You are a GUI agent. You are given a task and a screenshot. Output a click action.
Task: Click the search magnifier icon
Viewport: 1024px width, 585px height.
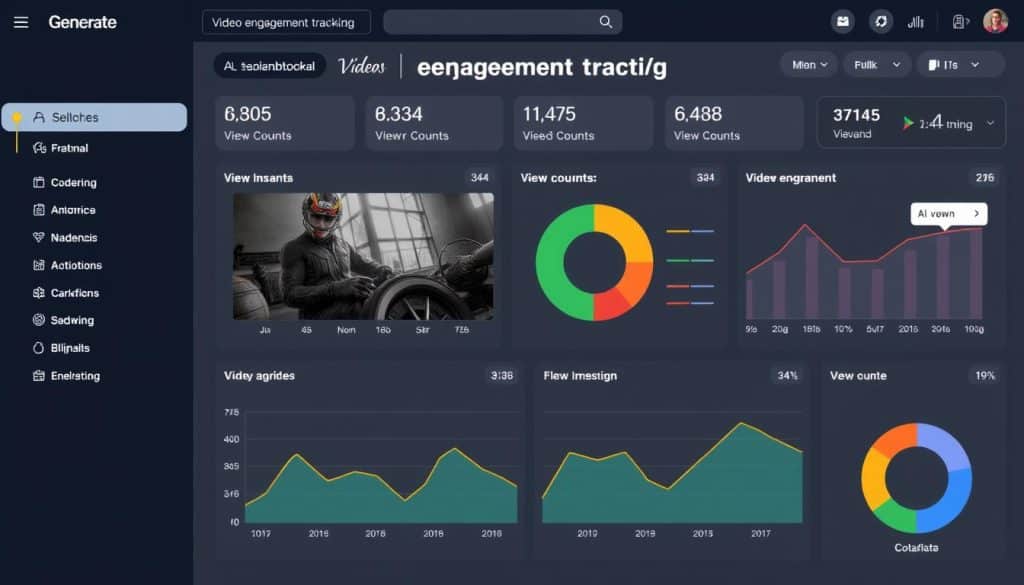605,22
